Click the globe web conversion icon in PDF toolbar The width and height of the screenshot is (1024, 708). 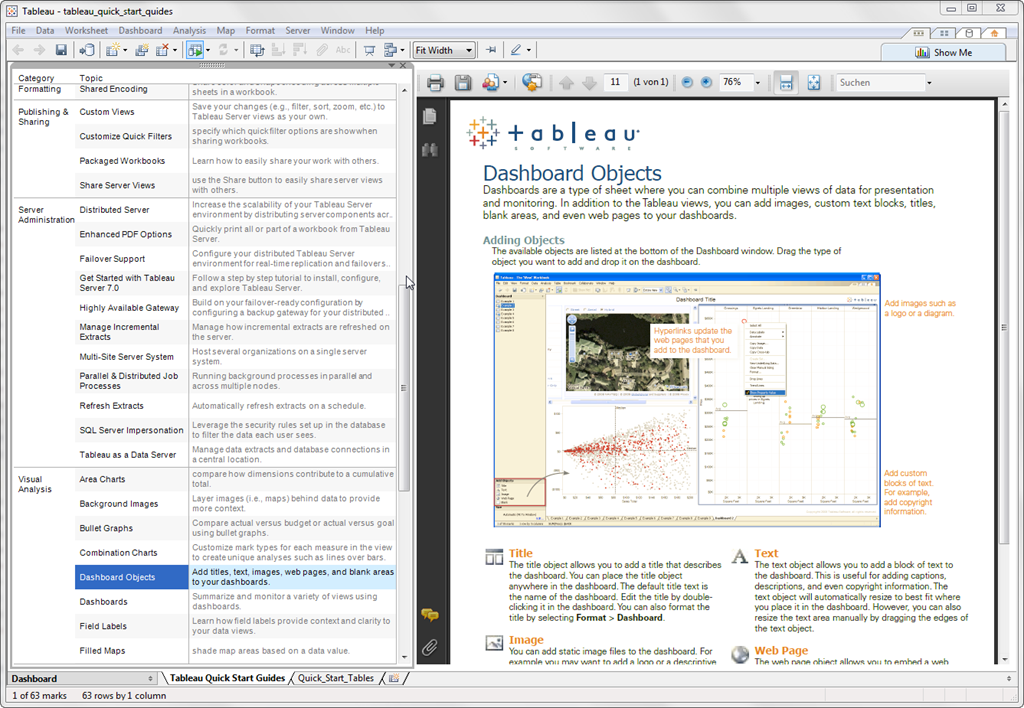[532, 82]
